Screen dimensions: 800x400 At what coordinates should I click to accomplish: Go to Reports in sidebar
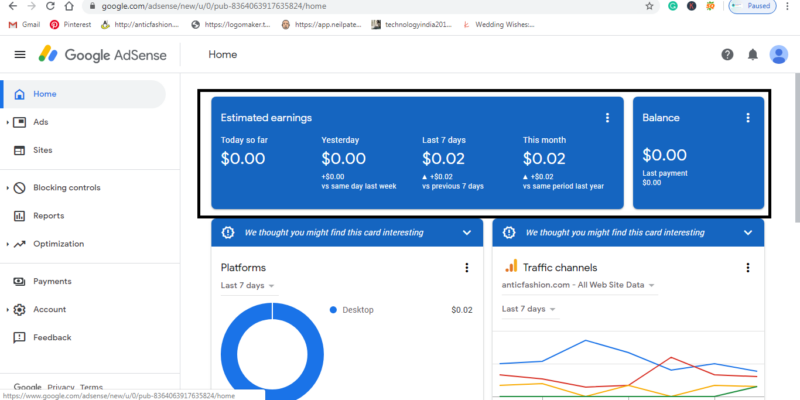(x=48, y=216)
